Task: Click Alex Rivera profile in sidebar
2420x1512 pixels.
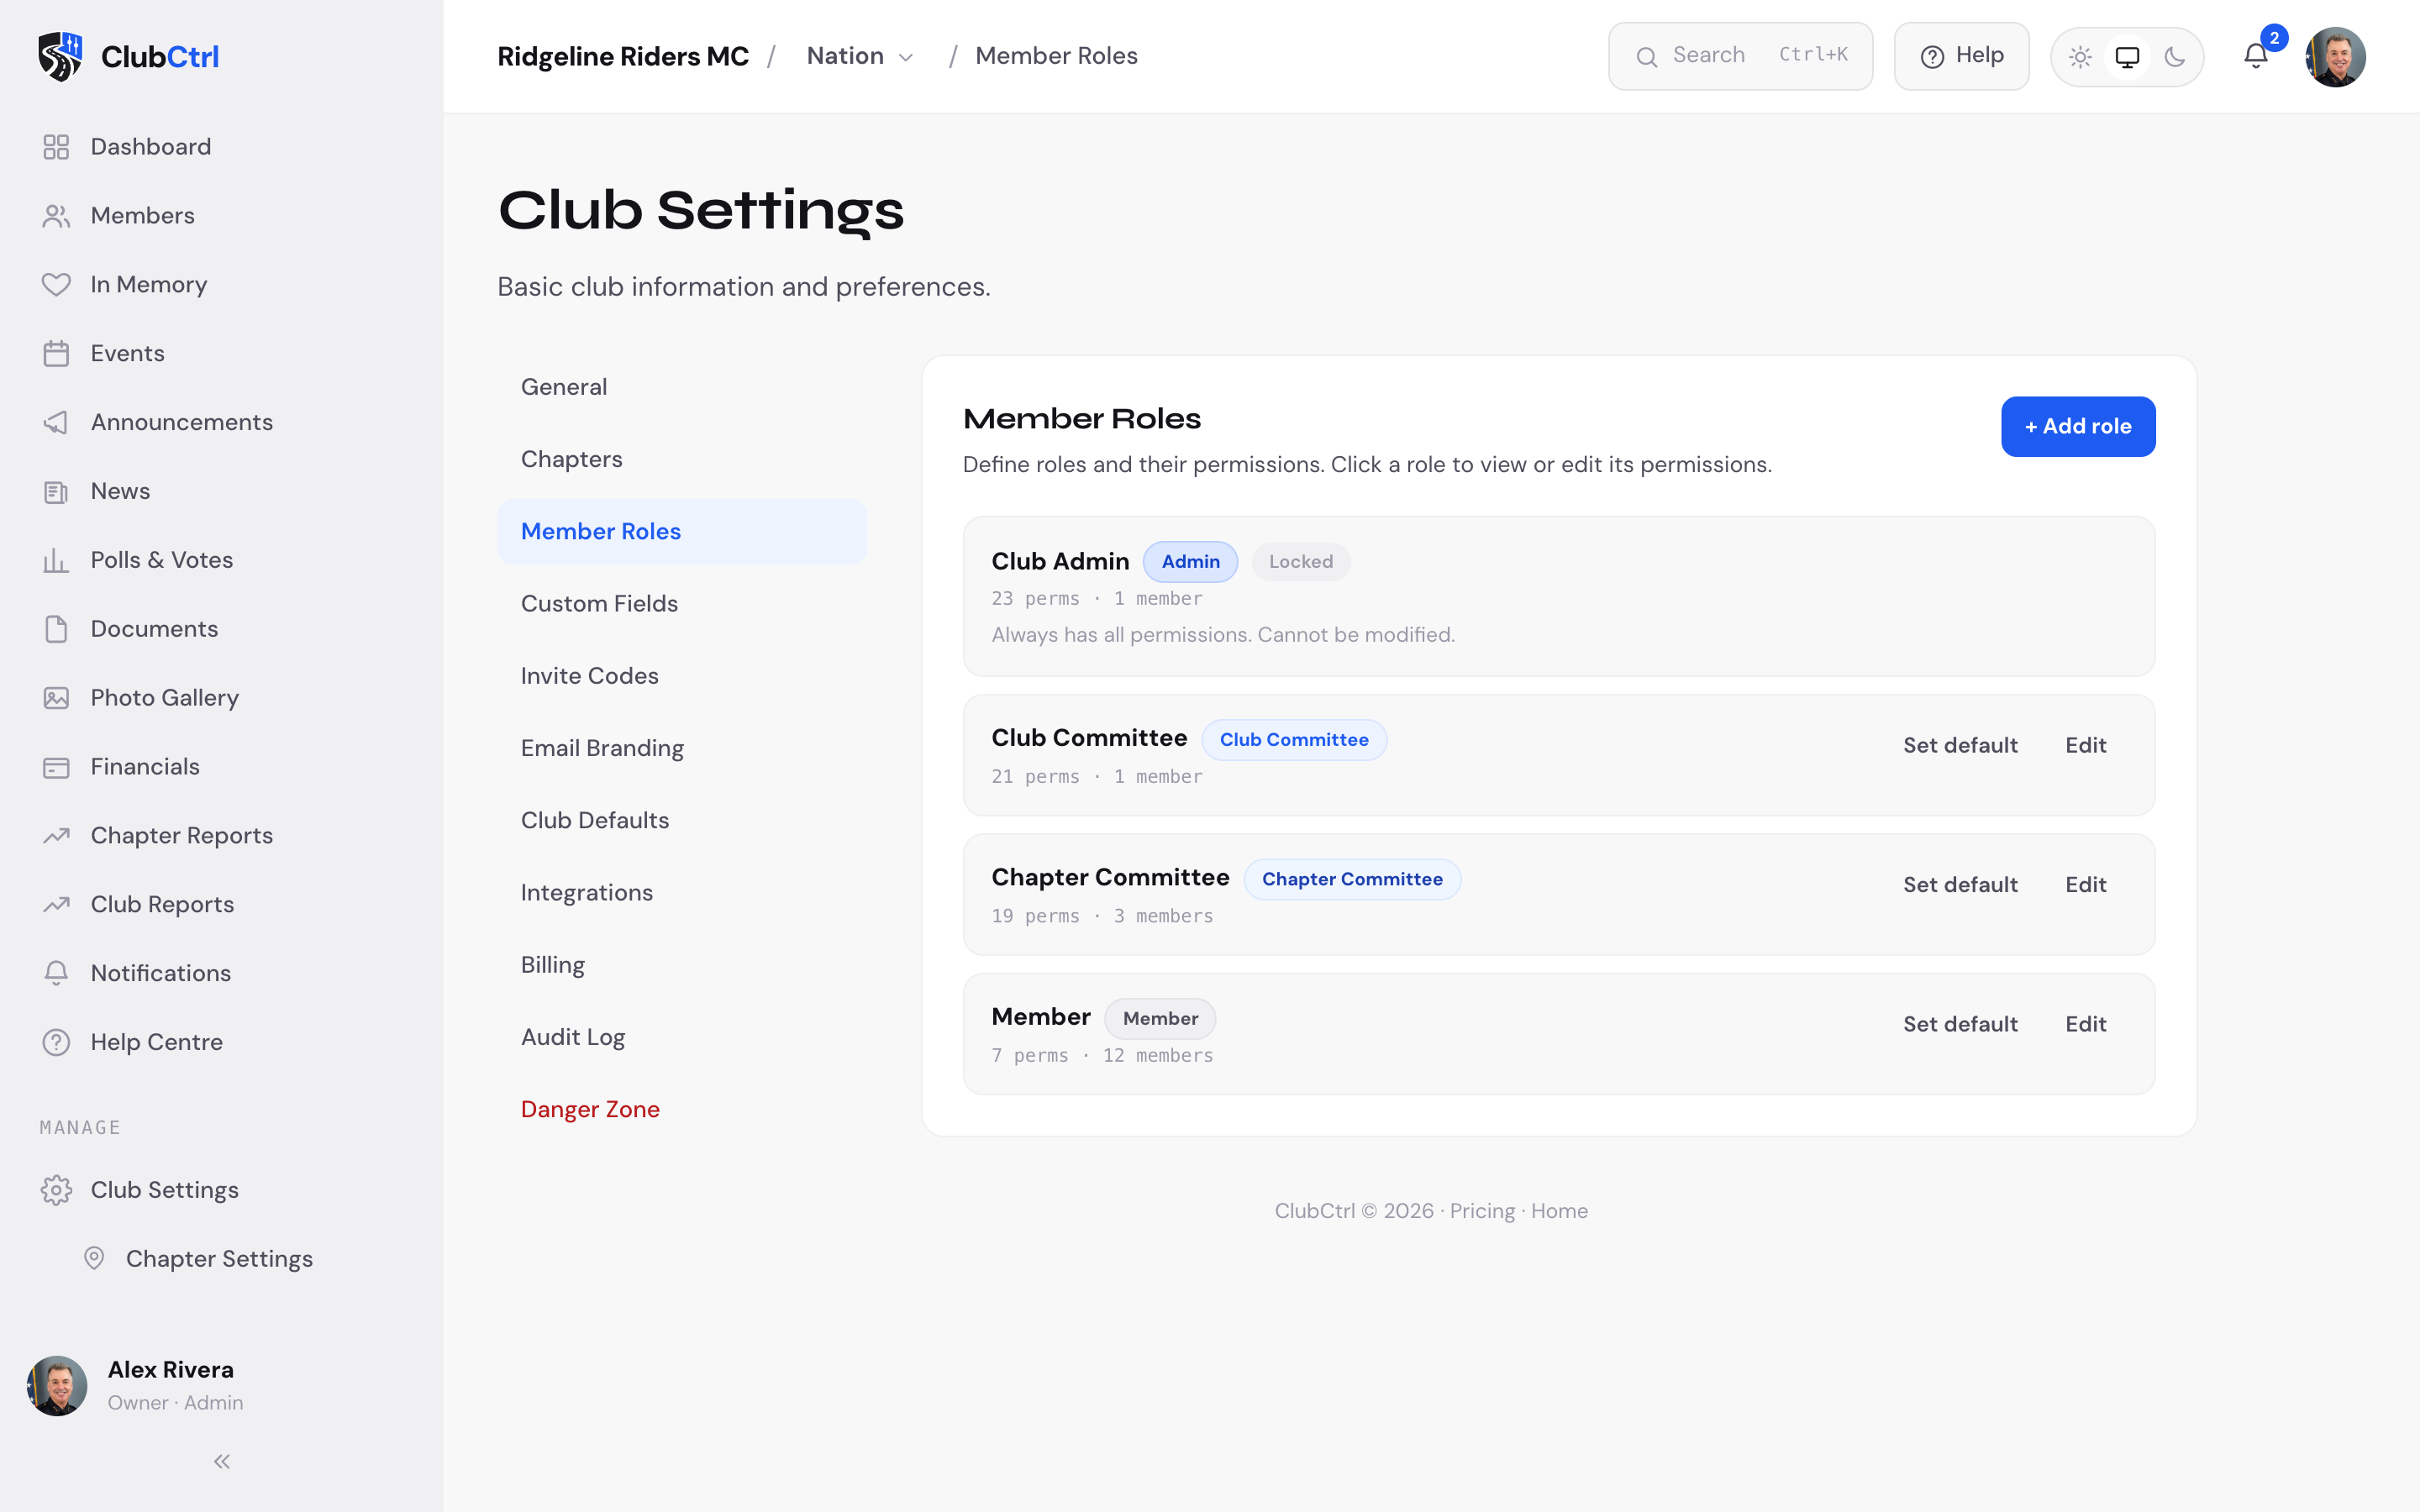Action: tap(222, 1386)
